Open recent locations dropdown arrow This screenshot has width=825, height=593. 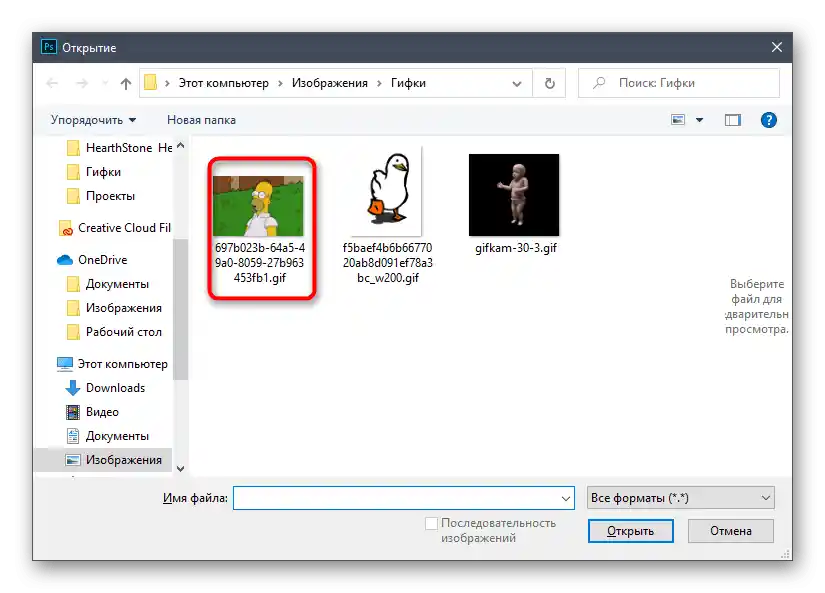pos(105,83)
